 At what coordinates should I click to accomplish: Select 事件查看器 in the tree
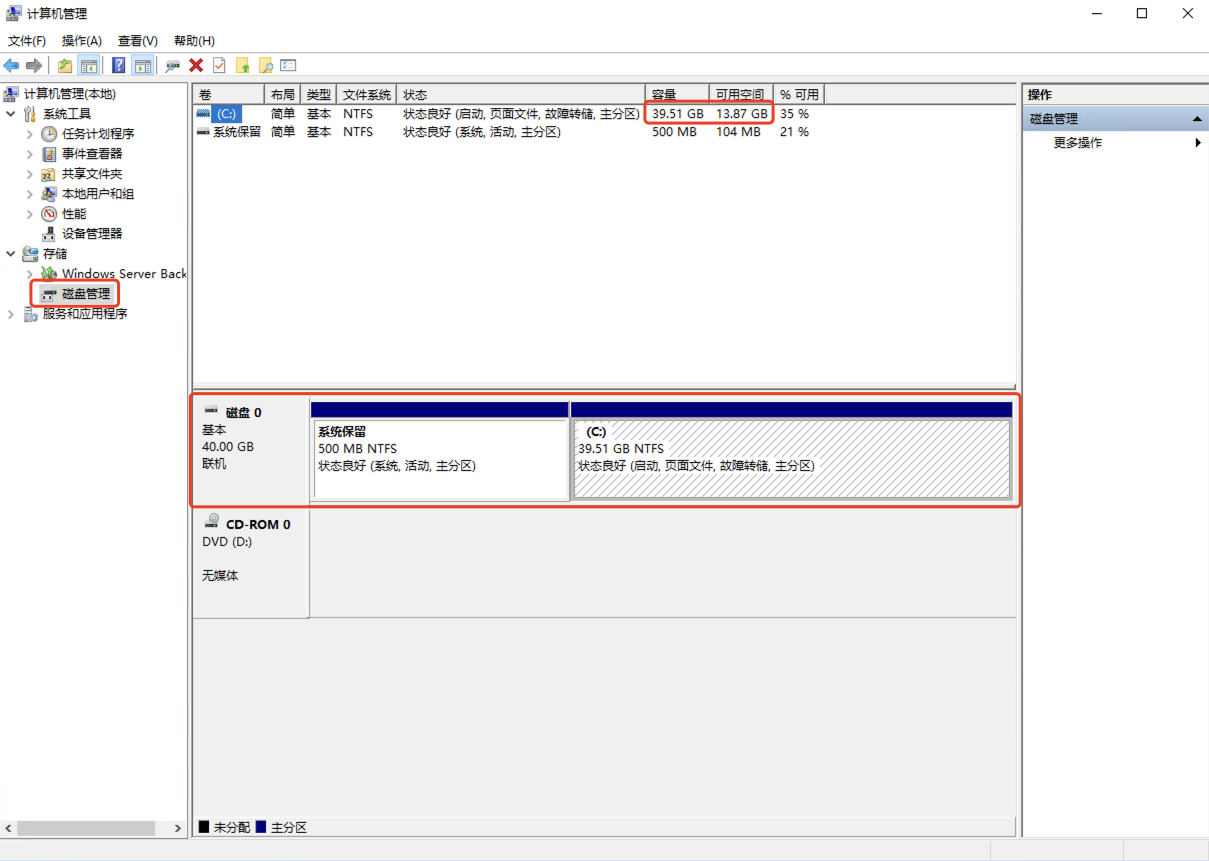click(x=92, y=154)
